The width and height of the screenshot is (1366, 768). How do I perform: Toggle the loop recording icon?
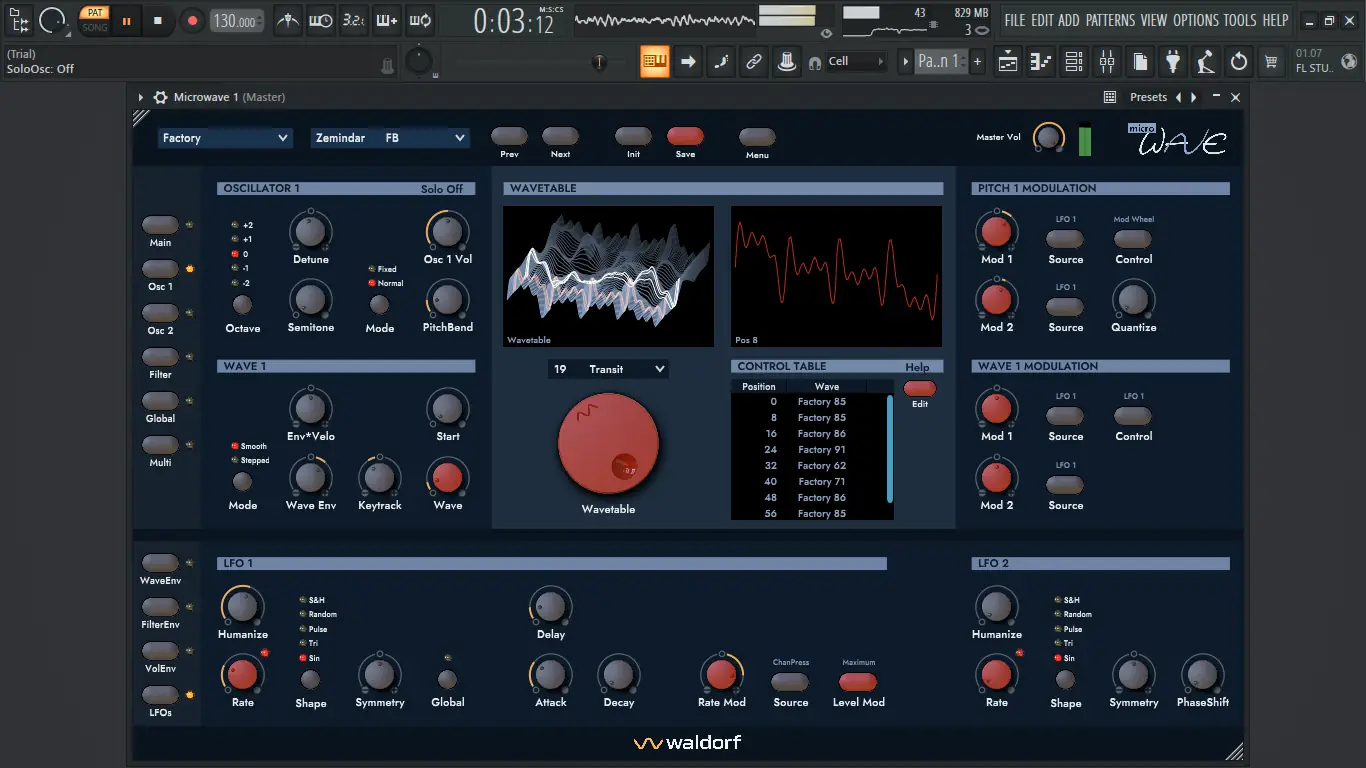point(420,20)
